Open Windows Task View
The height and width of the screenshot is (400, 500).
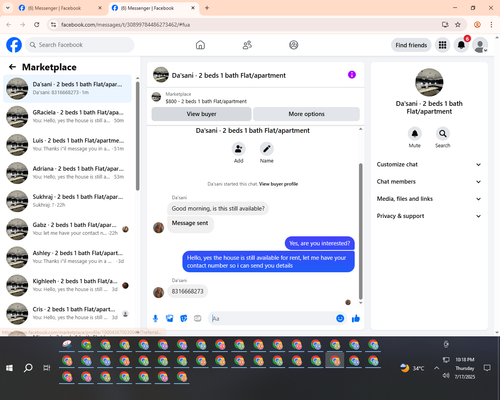coord(47,368)
